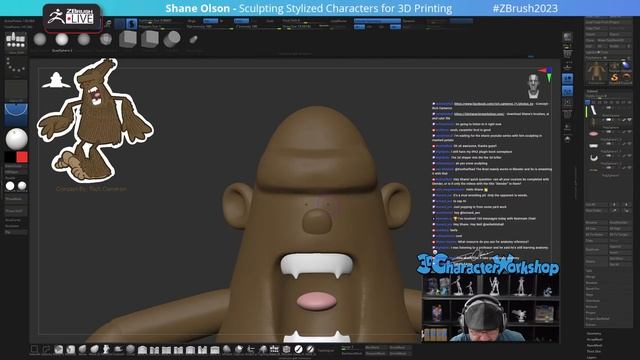Select the cylinder primitive on top shelf

click(171, 39)
